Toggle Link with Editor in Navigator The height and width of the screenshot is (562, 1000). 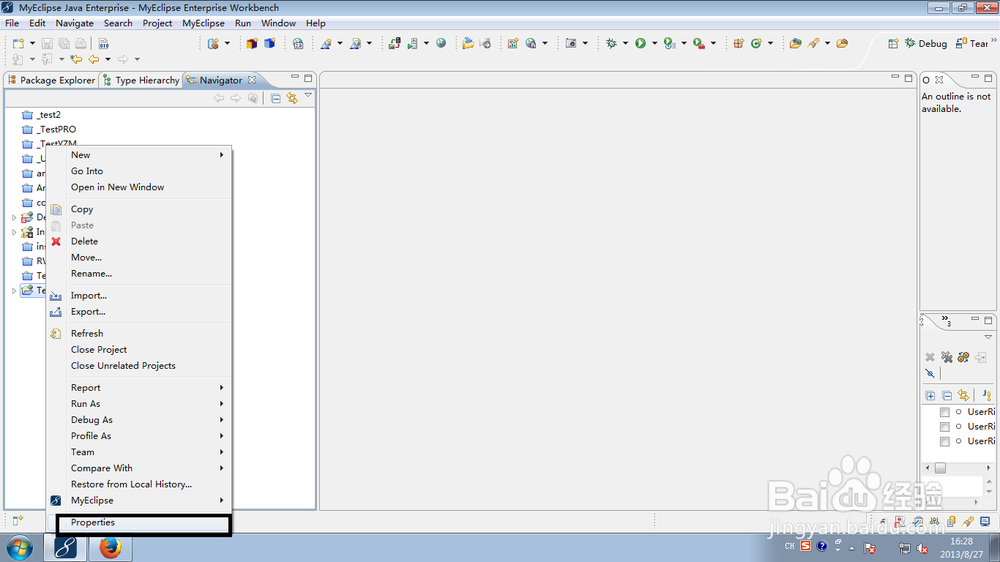[292, 98]
